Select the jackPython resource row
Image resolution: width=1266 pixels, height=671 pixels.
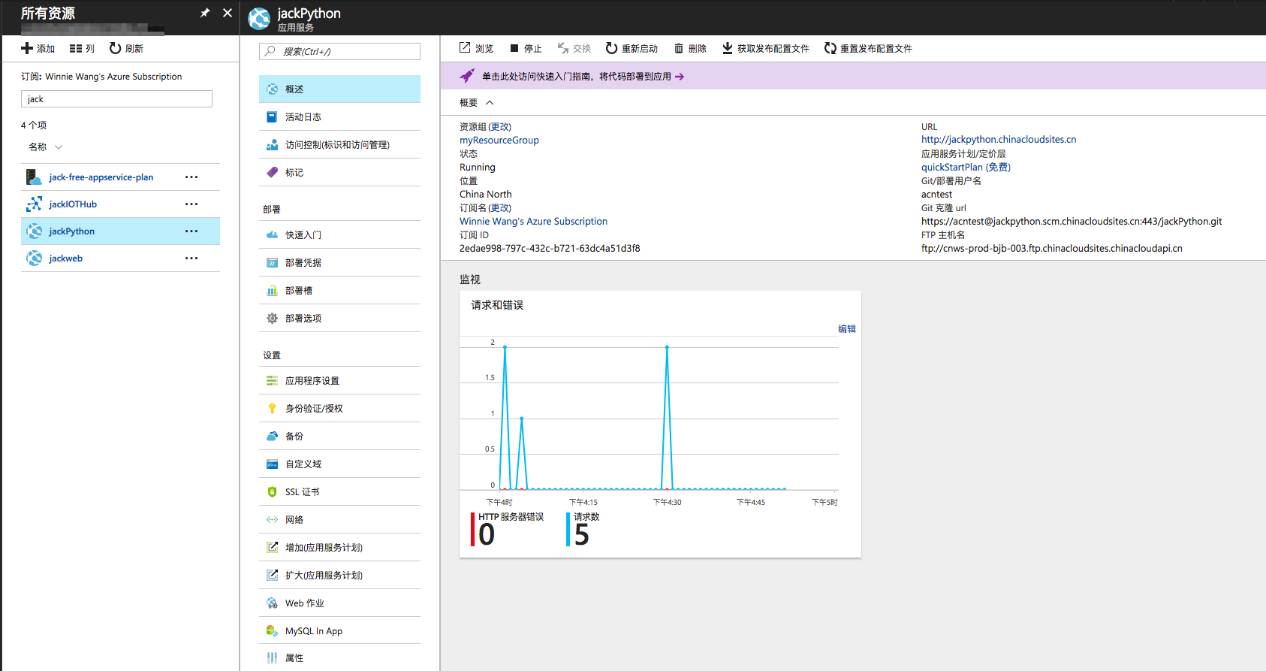tap(120, 231)
